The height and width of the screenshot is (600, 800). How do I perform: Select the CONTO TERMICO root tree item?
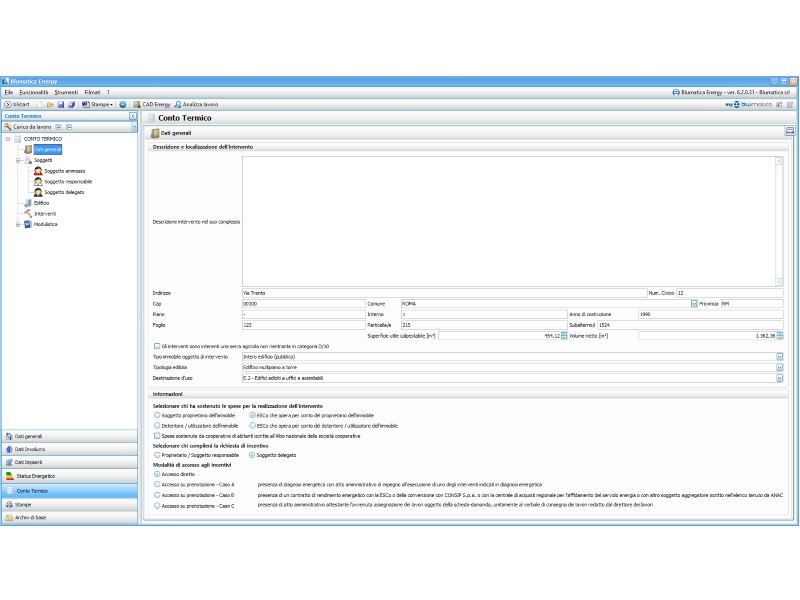pos(43,139)
